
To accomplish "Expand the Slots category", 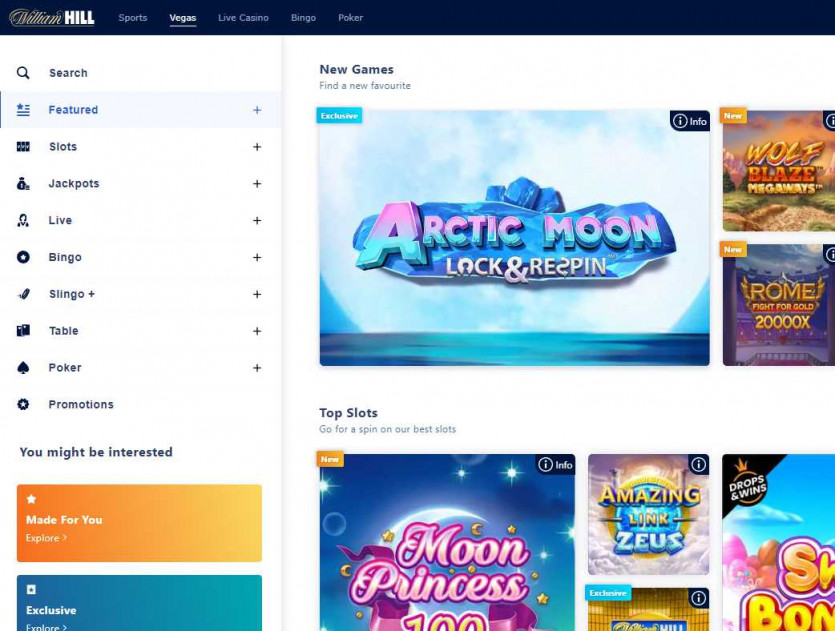I will tap(257, 146).
